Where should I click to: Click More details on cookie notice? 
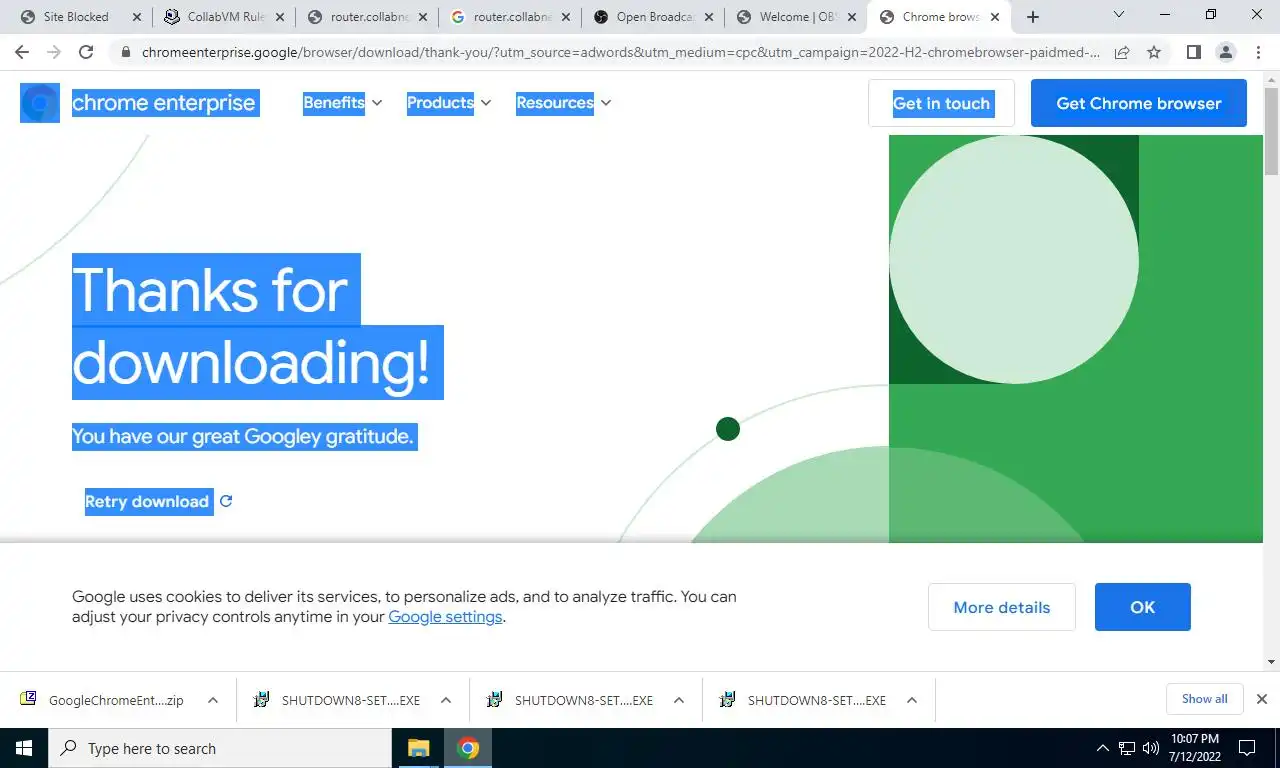coord(1002,607)
